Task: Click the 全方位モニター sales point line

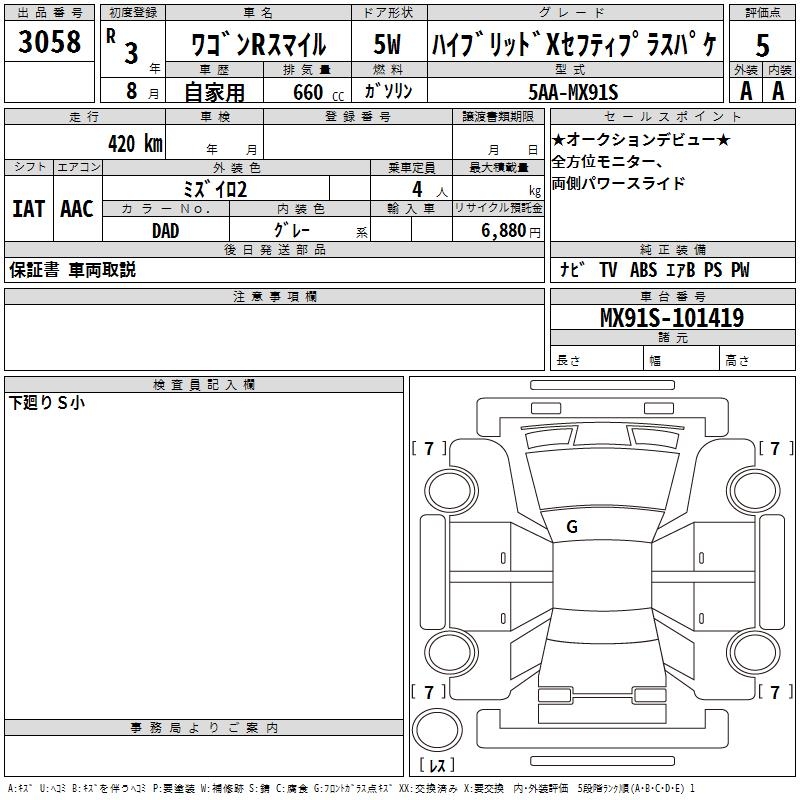Action: (607, 161)
